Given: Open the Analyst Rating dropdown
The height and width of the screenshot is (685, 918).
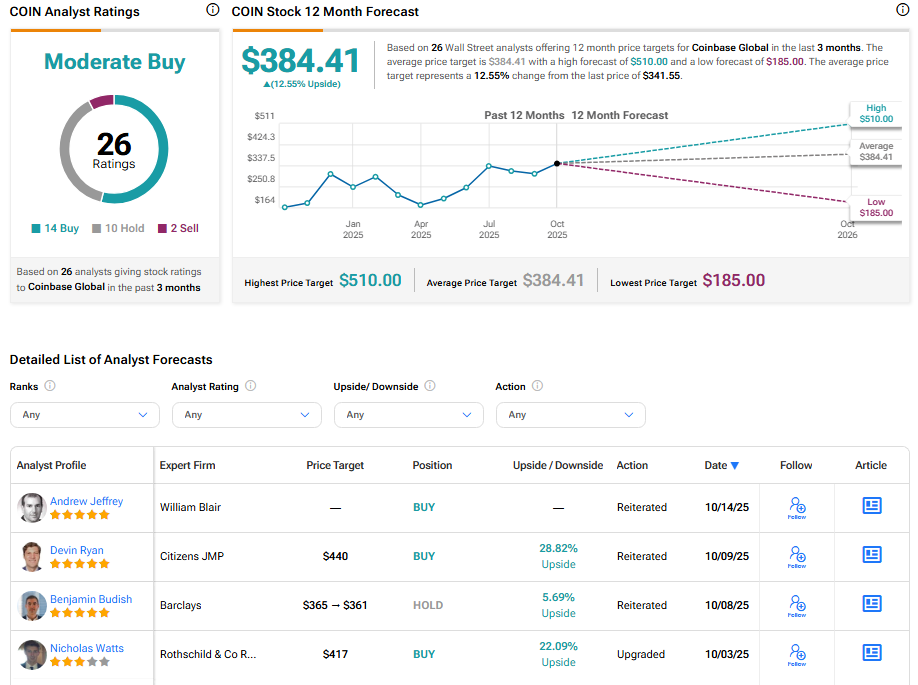Looking at the screenshot, I should 246,415.
